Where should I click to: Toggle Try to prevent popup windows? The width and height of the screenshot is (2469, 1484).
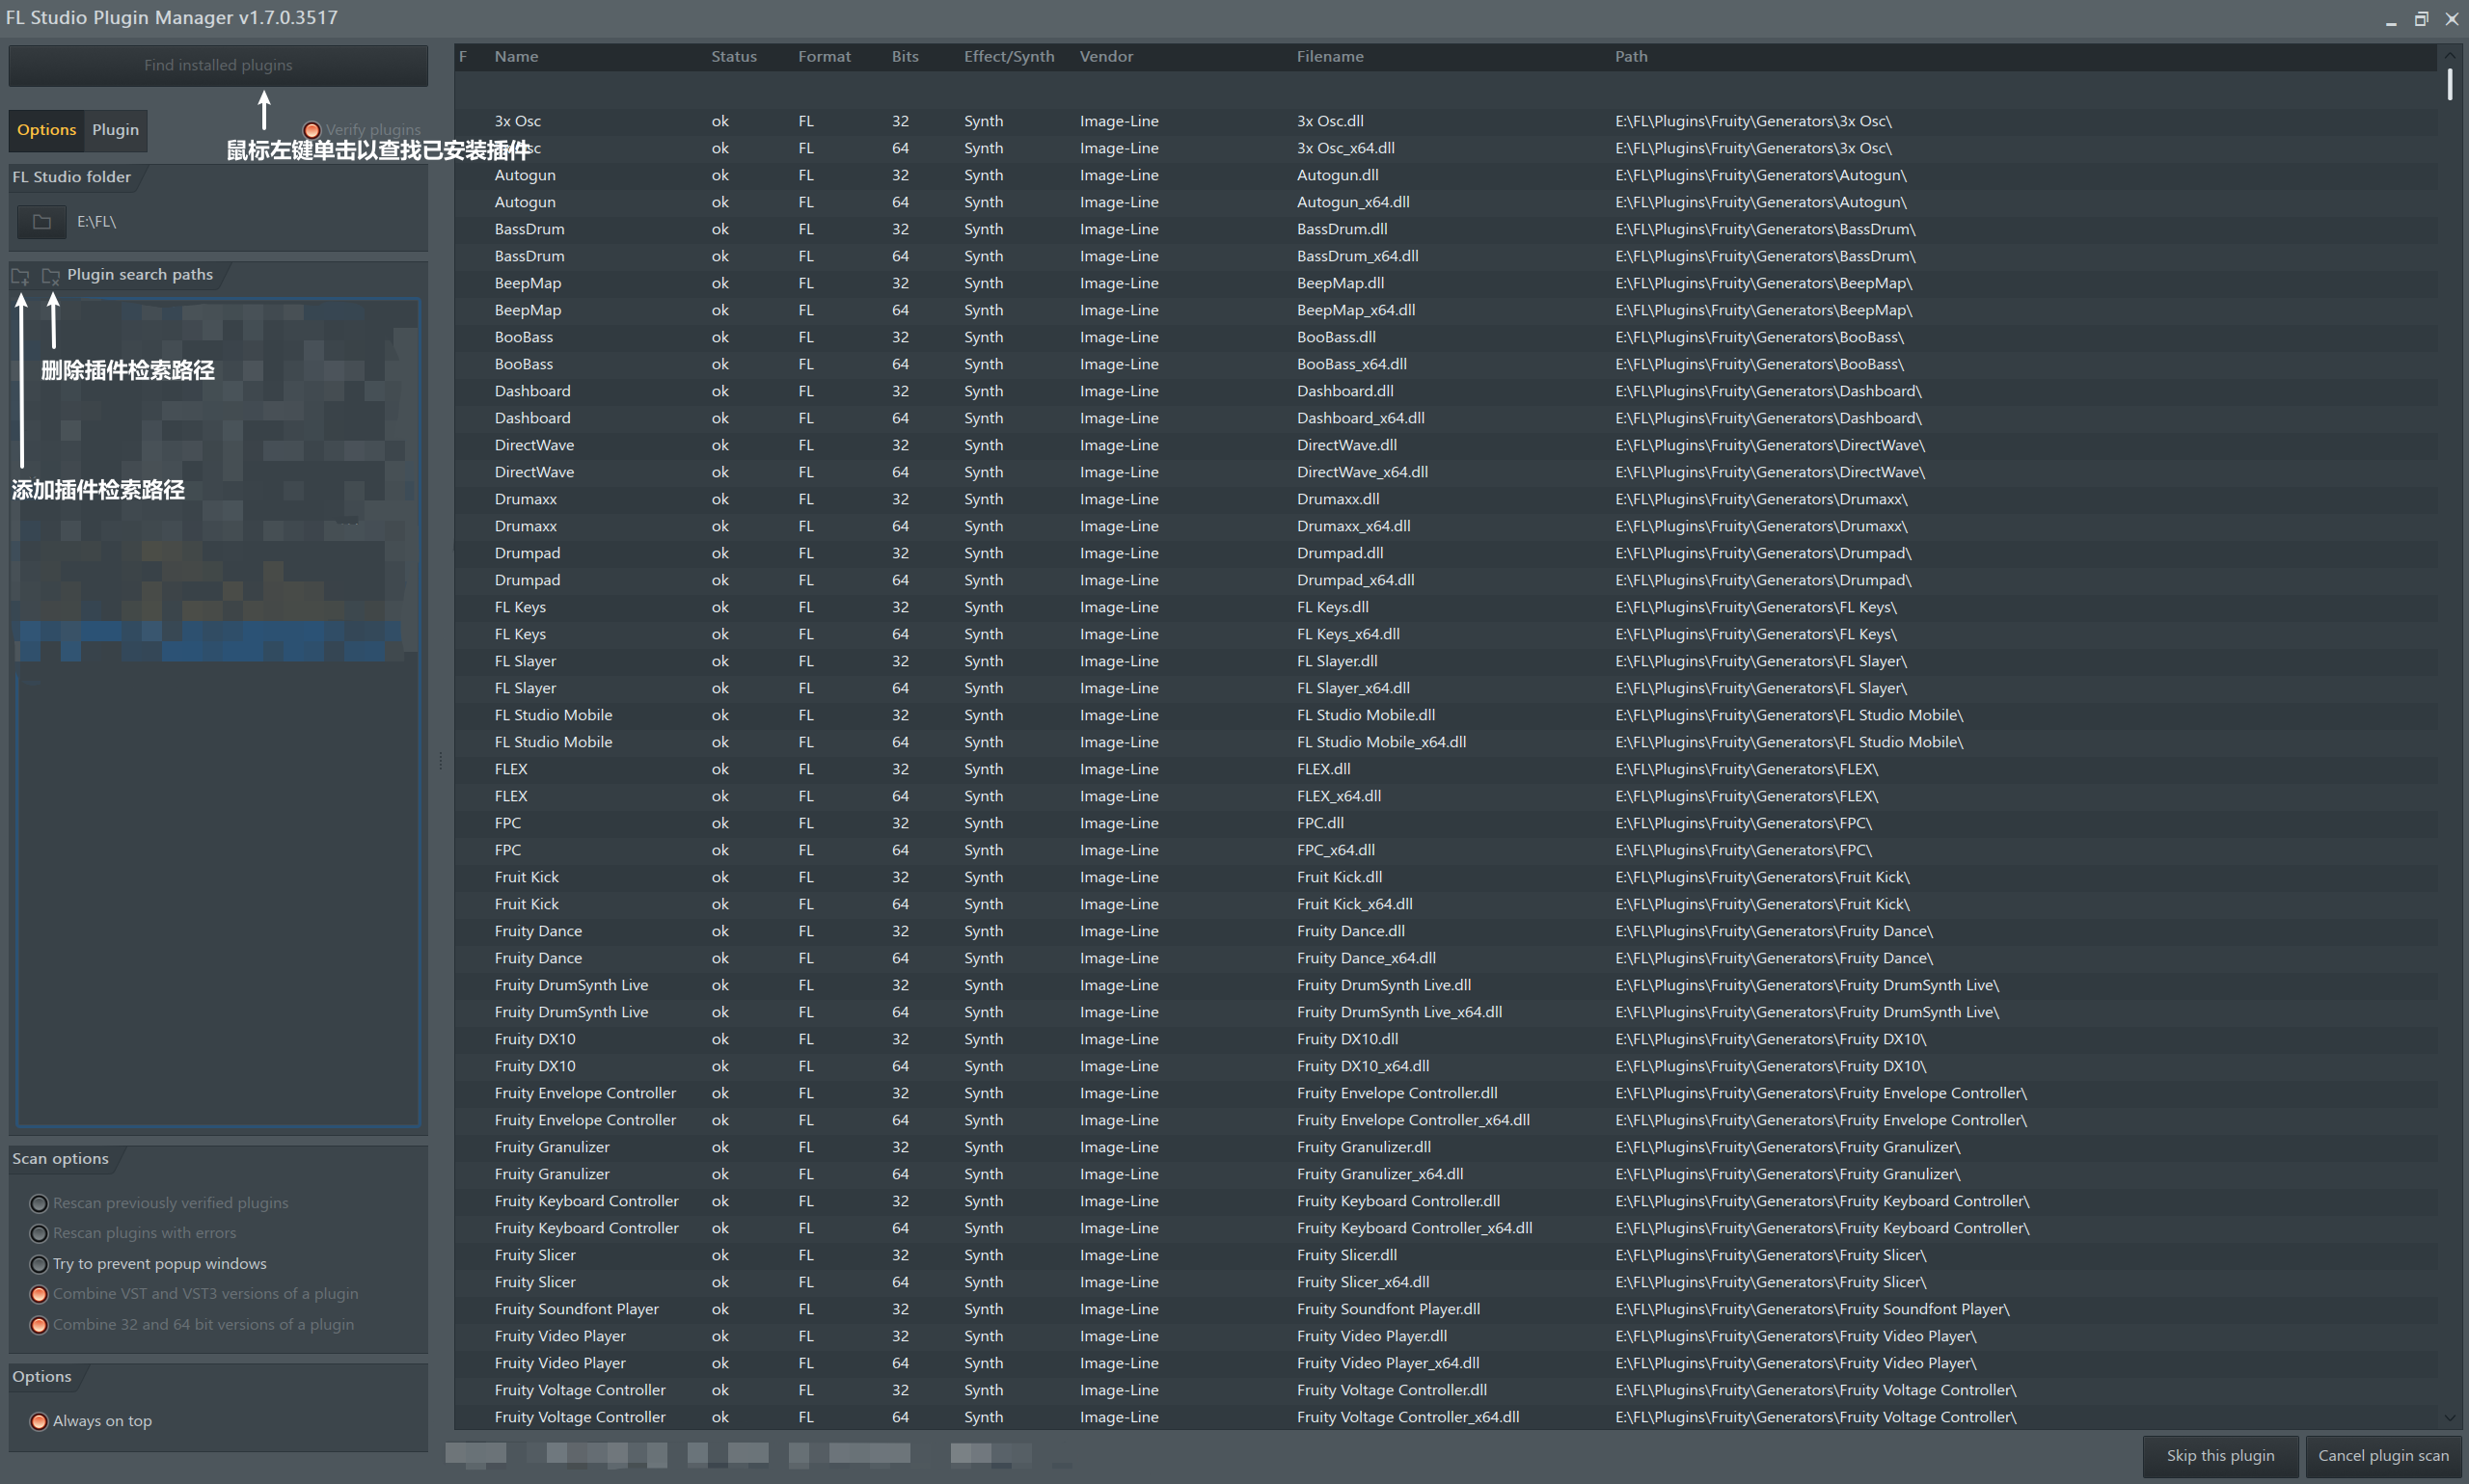tap(39, 1264)
